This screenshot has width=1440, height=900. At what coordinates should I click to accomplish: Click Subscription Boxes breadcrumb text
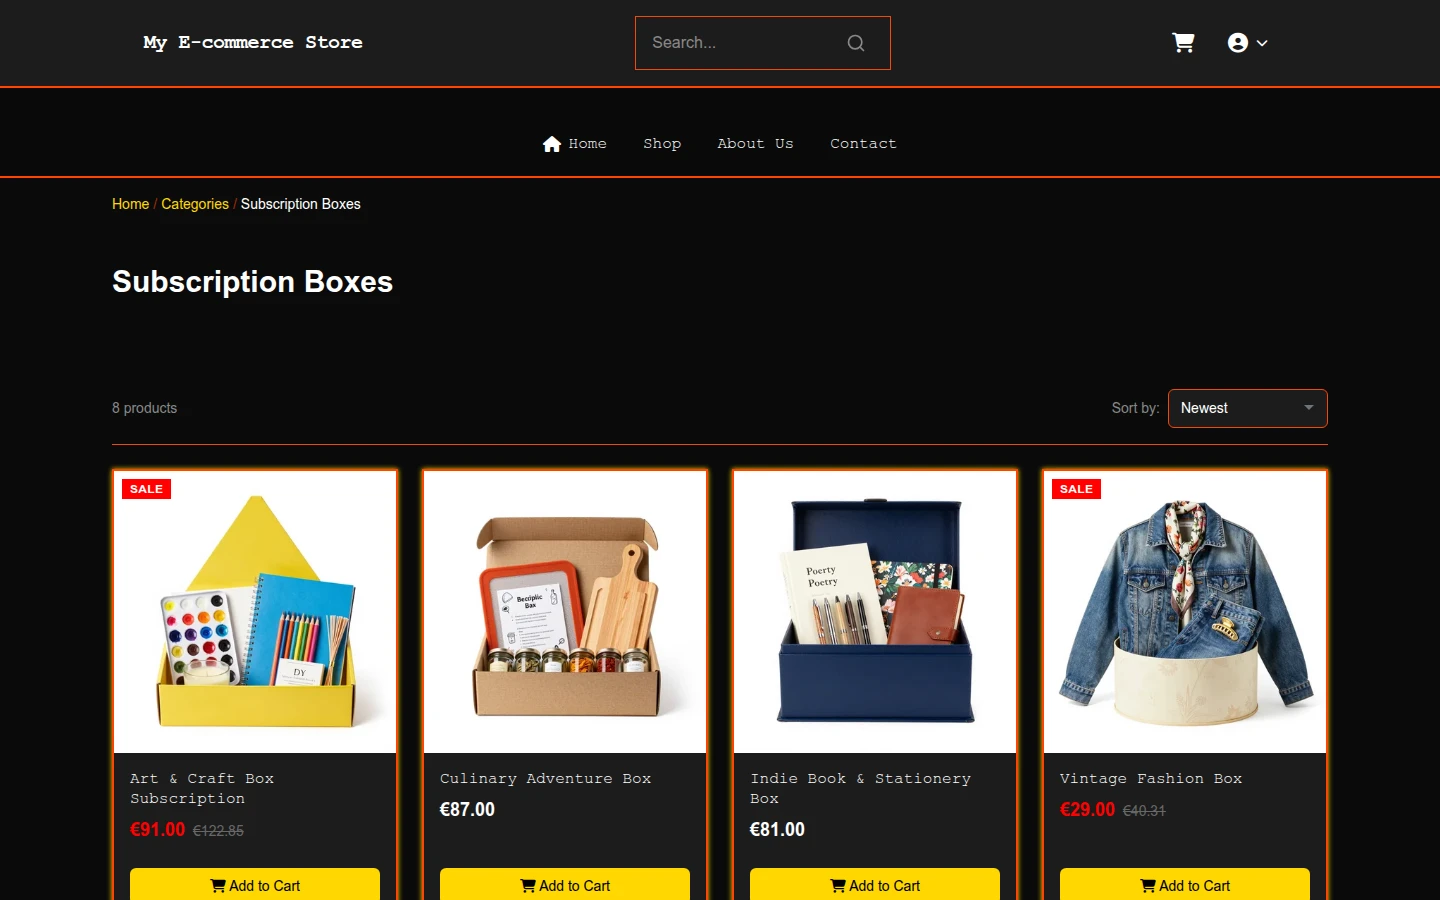300,204
